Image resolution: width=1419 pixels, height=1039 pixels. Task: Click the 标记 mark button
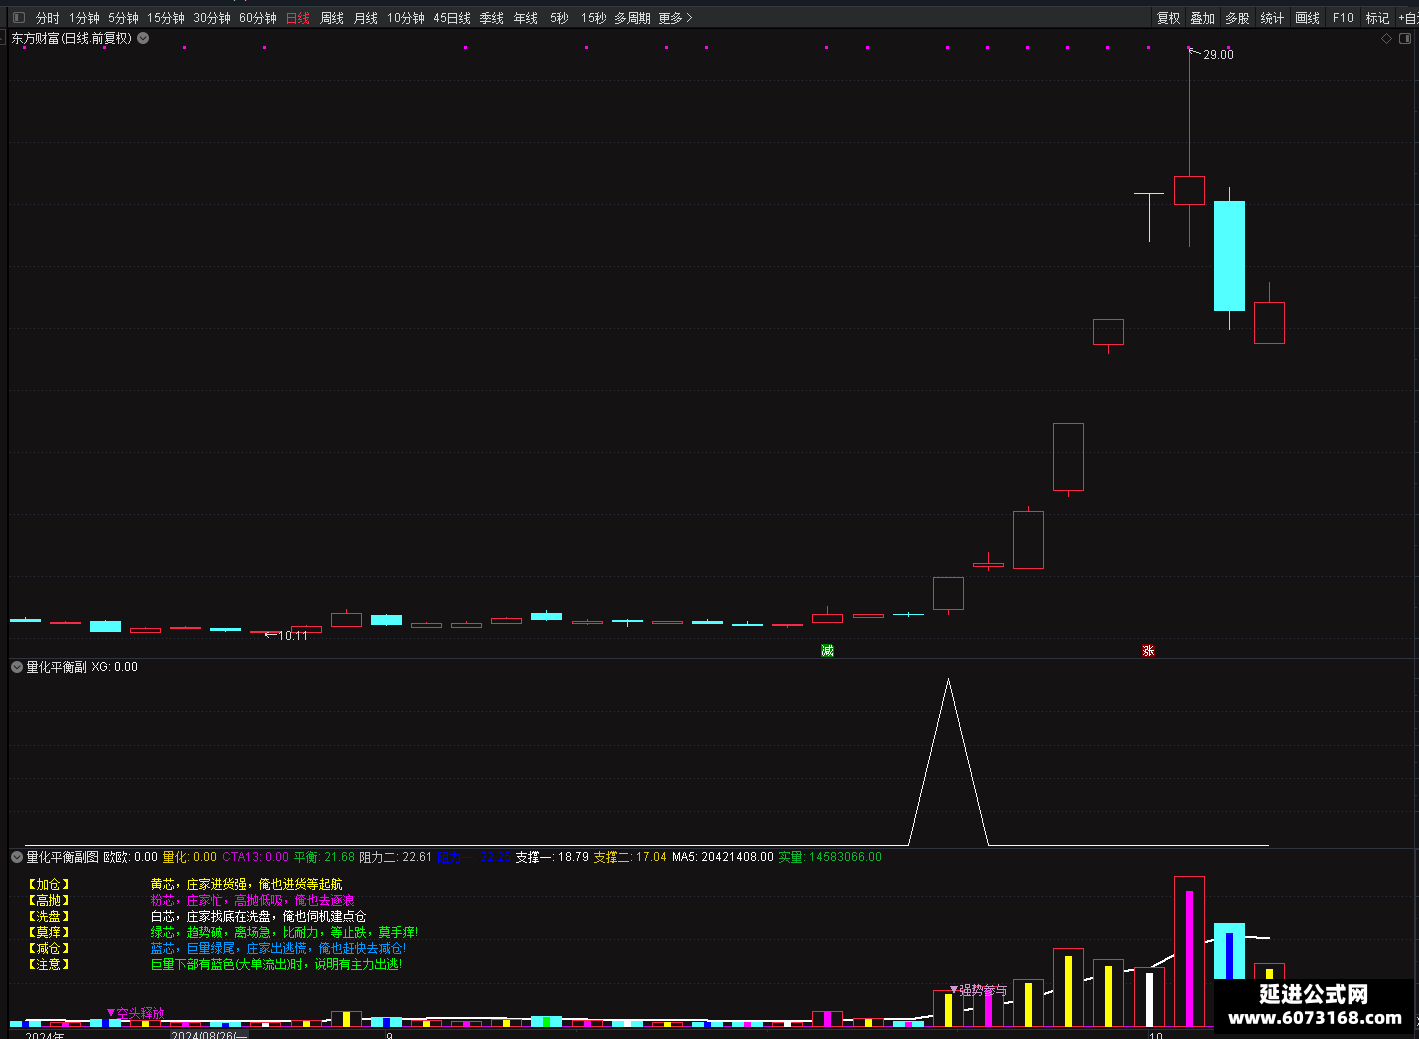1378,18
